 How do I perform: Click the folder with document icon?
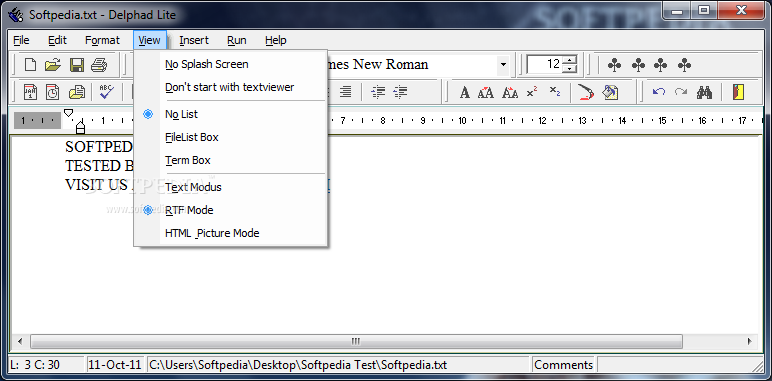(x=76, y=92)
